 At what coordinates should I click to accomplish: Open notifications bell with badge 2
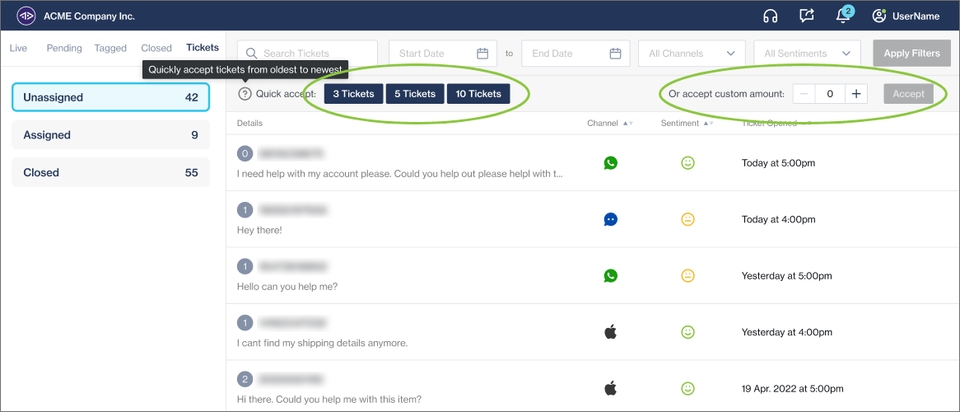[x=844, y=16]
